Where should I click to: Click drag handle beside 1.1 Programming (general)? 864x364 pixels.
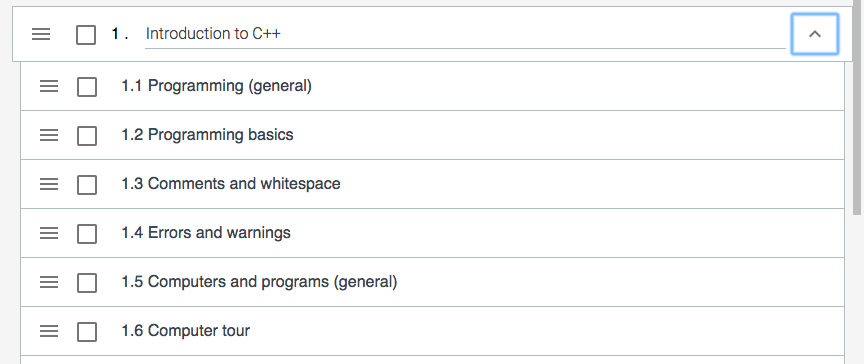click(49, 86)
